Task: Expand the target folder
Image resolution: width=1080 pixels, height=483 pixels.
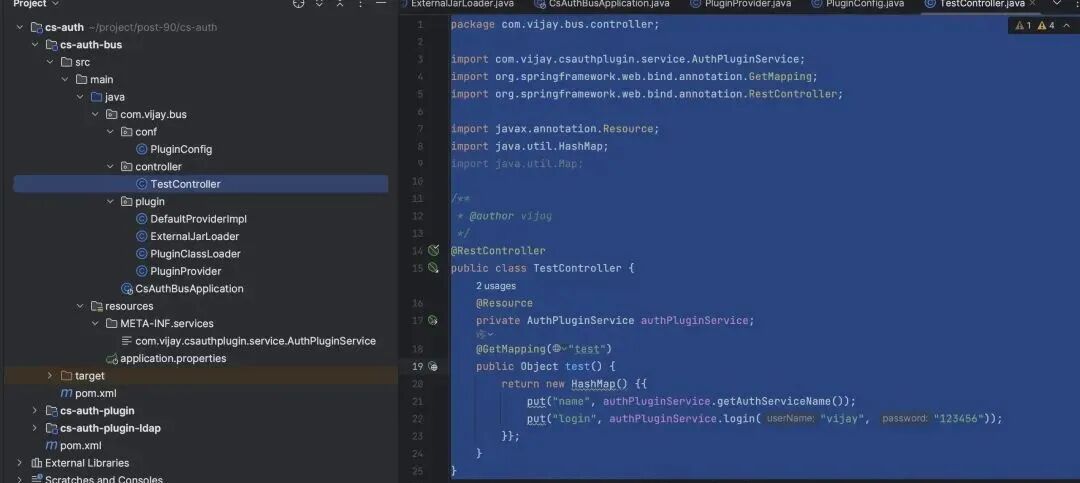Action: pos(50,376)
